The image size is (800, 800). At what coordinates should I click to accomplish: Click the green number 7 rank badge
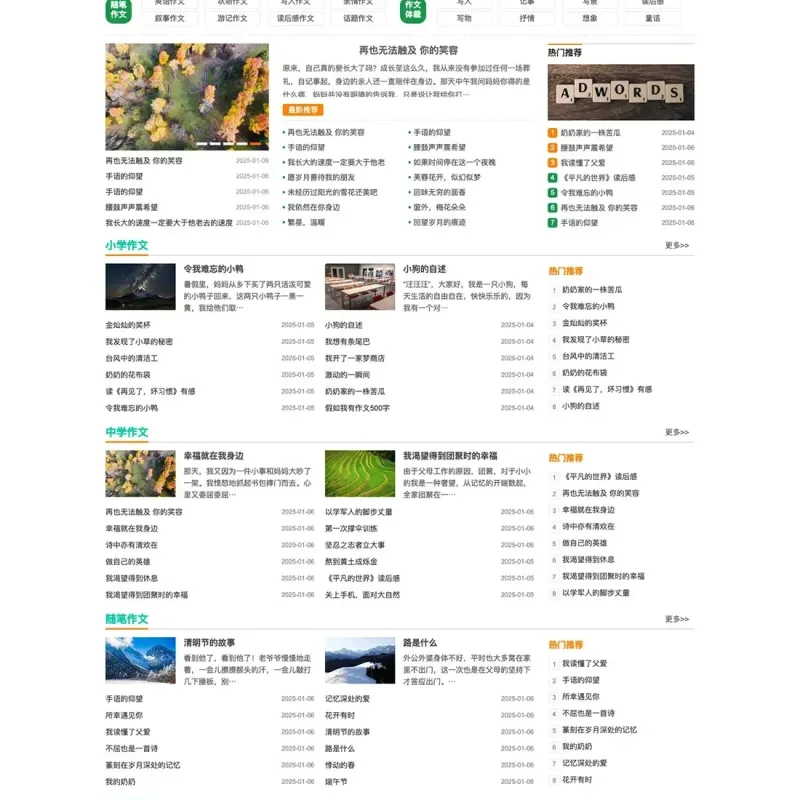click(x=552, y=222)
